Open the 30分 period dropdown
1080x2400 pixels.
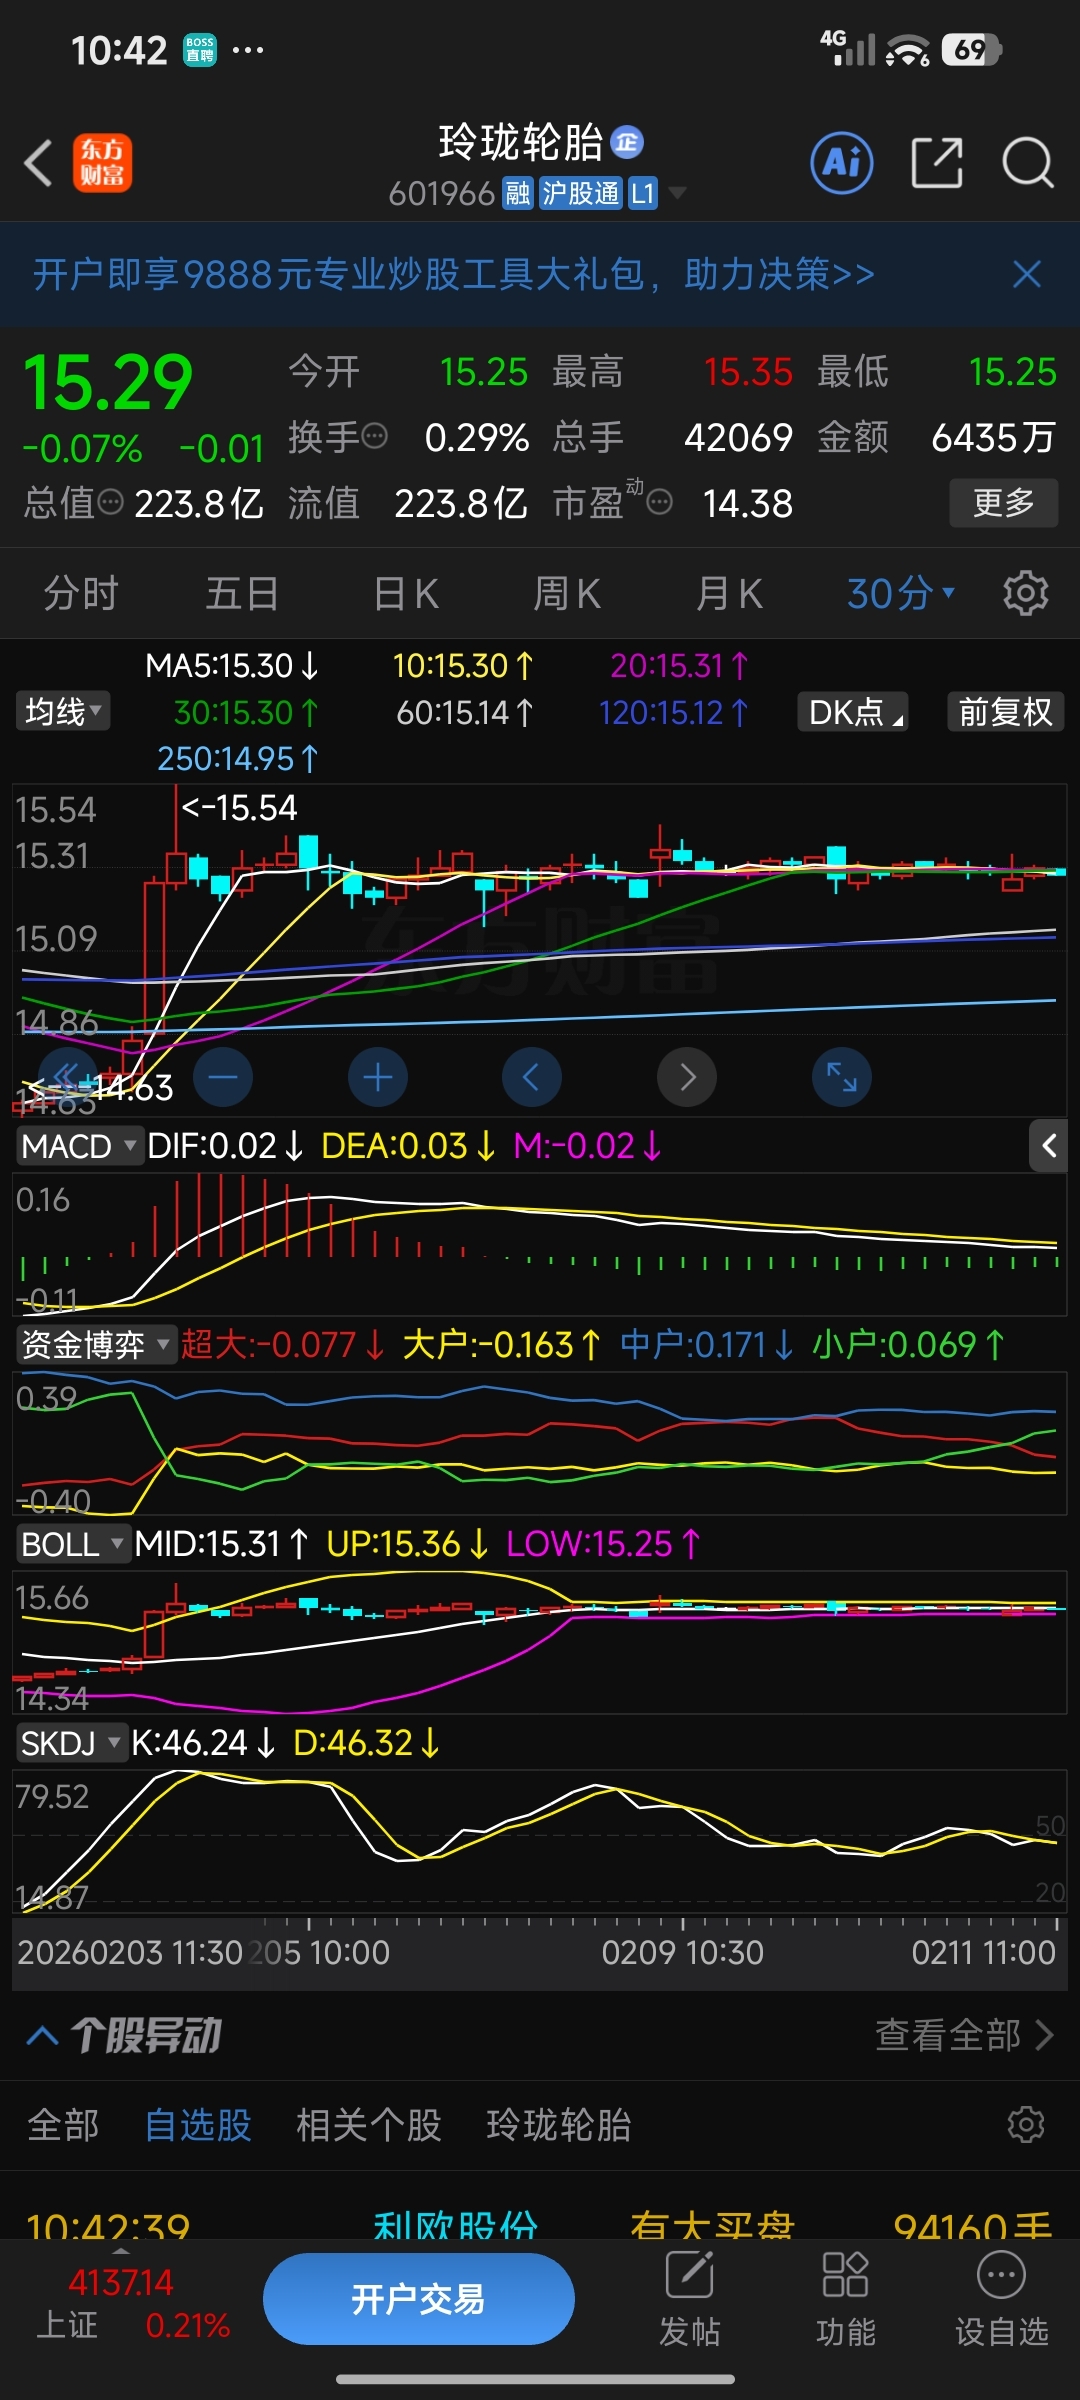[x=901, y=594]
